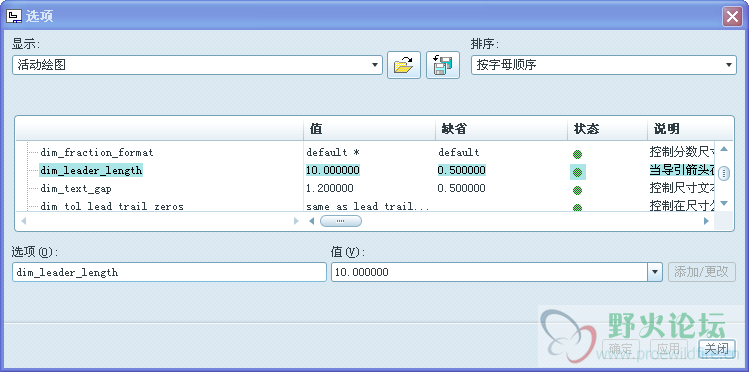
Task: Click the 关闭 button
Action: tap(717, 349)
